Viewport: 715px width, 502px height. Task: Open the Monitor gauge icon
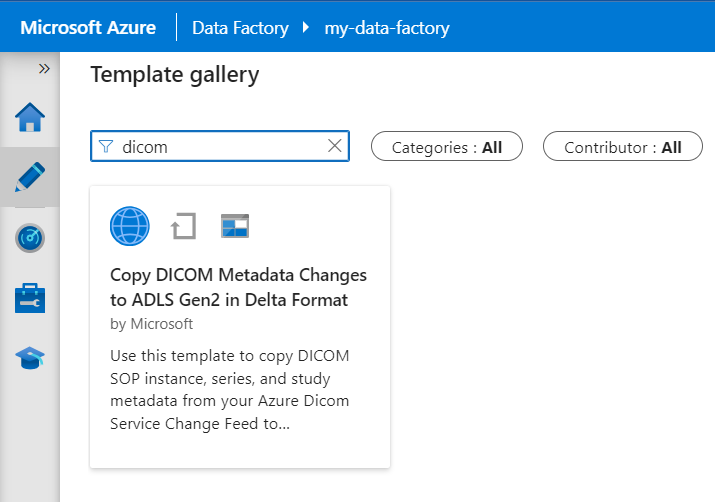pyautogui.click(x=30, y=237)
